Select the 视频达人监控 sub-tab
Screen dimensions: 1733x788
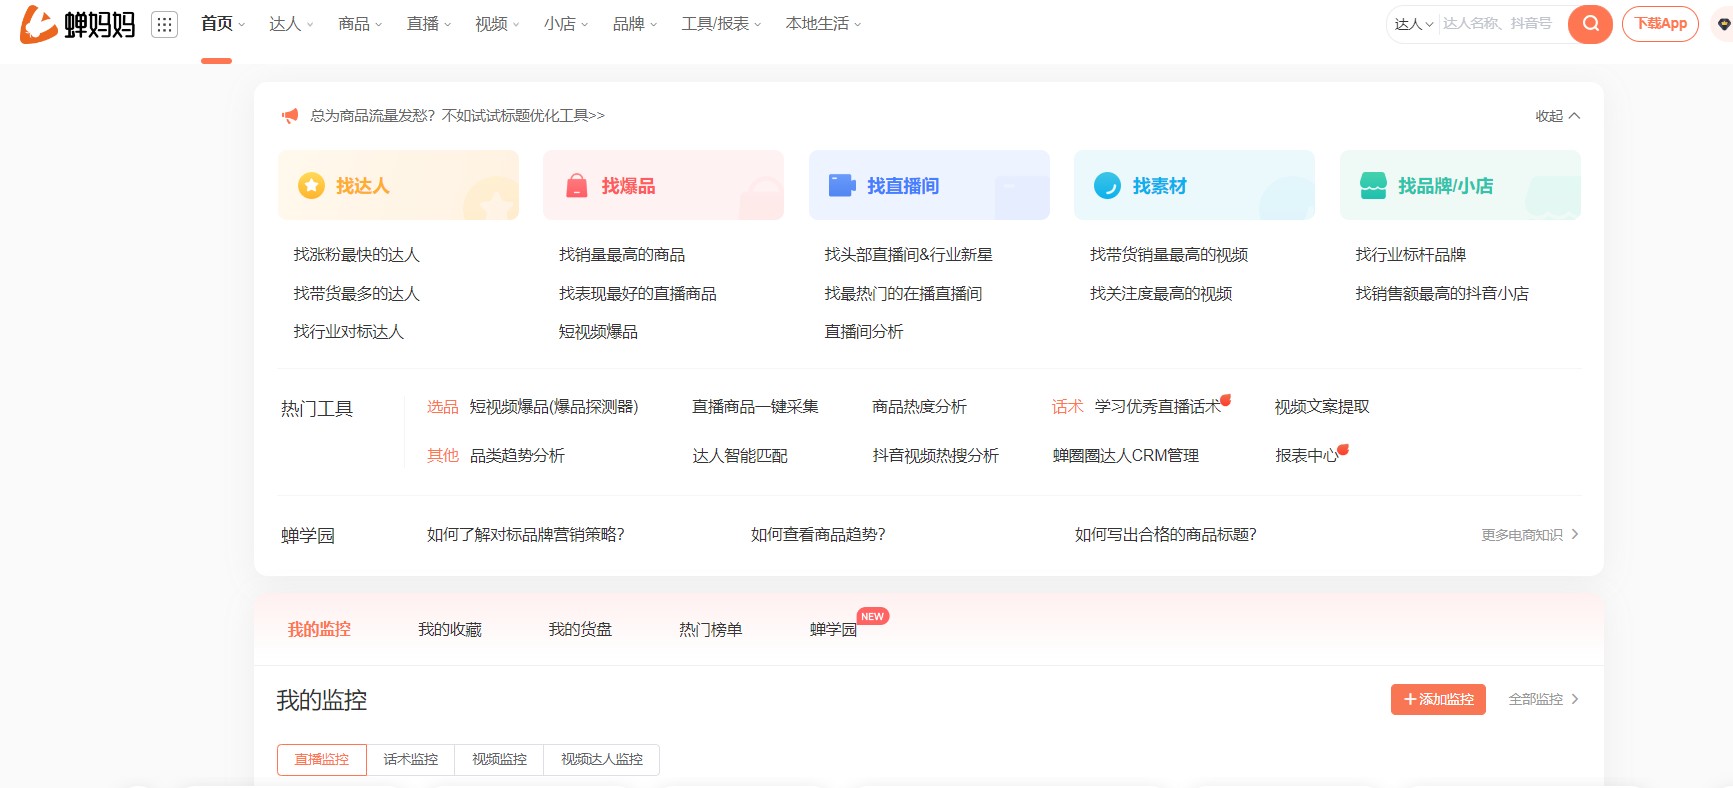coord(602,759)
